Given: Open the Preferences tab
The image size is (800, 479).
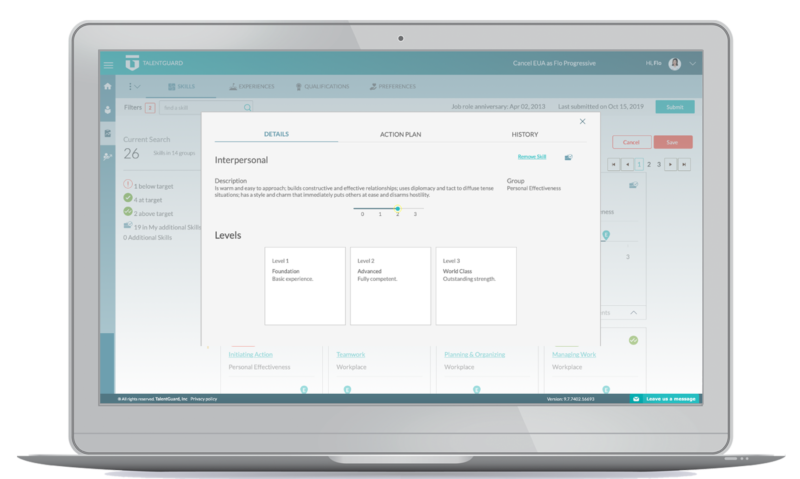Looking at the screenshot, I should point(393,87).
